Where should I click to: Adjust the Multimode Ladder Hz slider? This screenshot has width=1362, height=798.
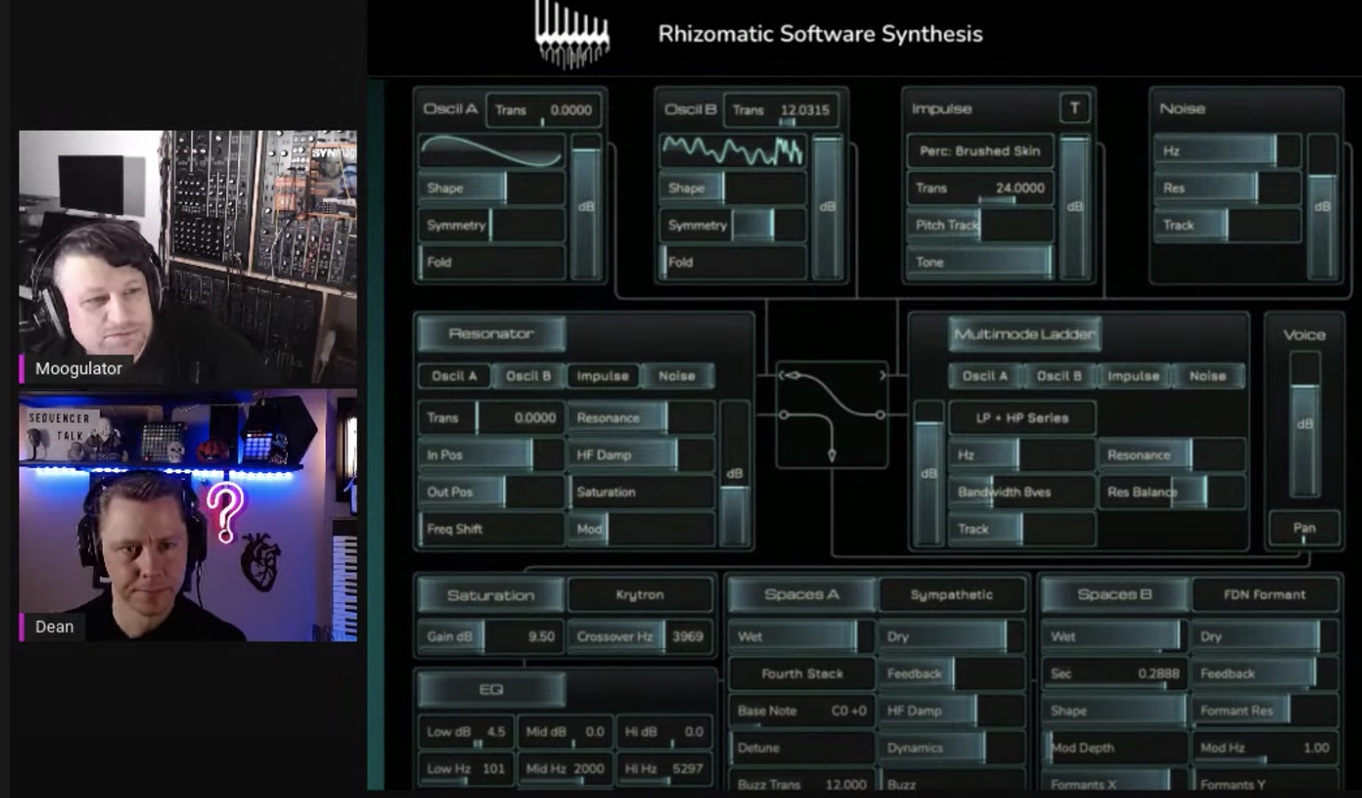tap(1022, 455)
